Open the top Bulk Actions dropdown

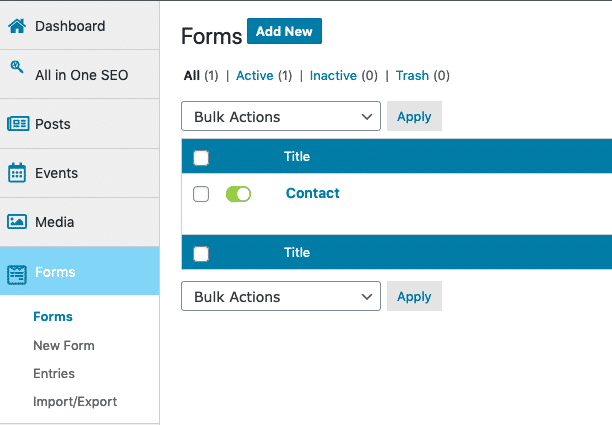coord(281,116)
